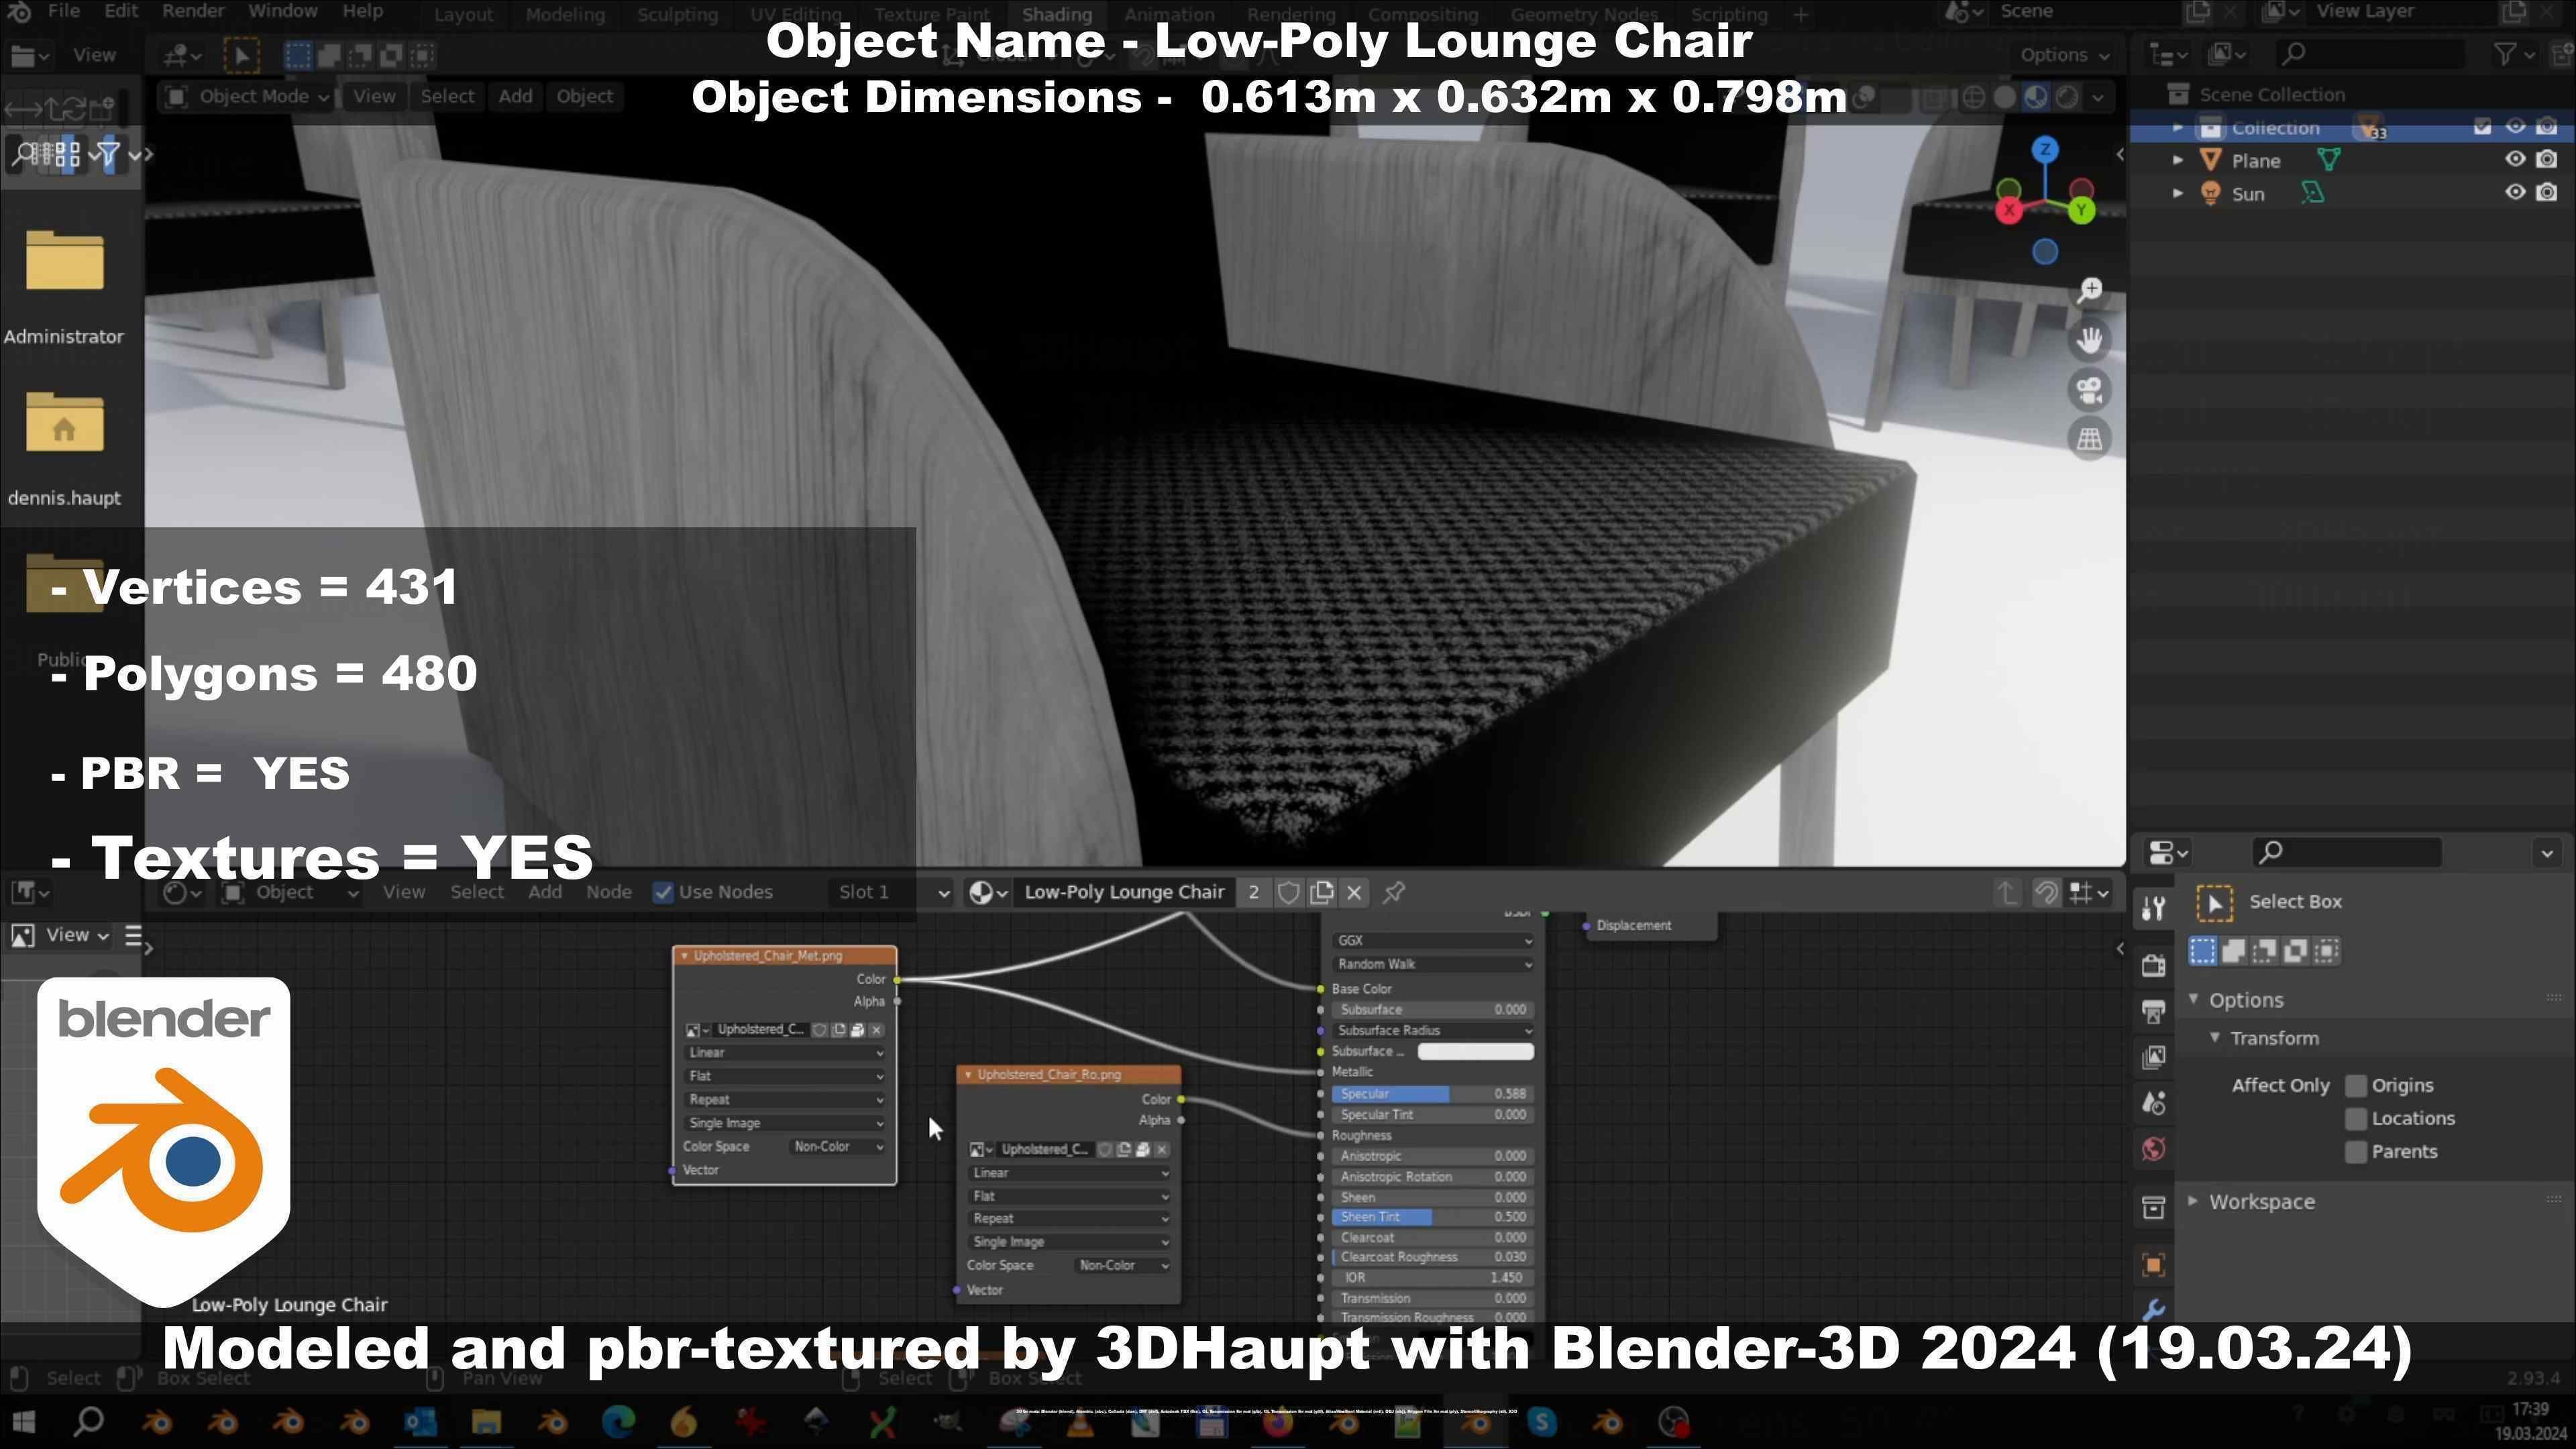
Task: Toggle Use Nodes checkbox
Action: pyautogui.click(x=662, y=892)
